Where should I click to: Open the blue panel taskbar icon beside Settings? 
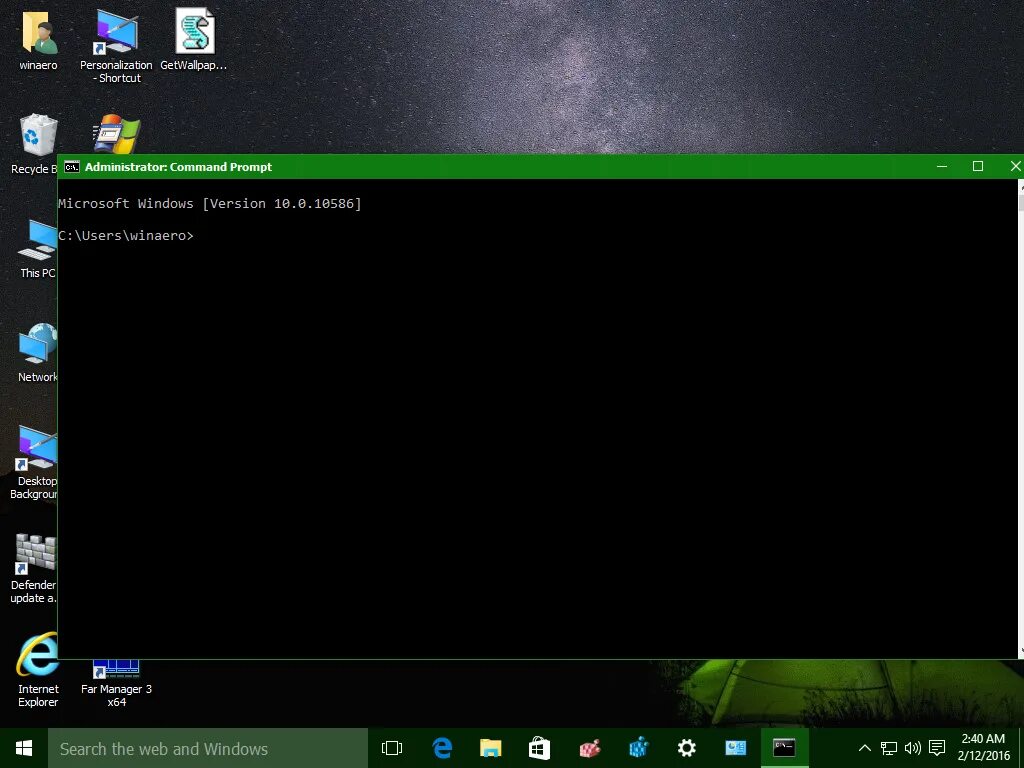[x=735, y=748]
